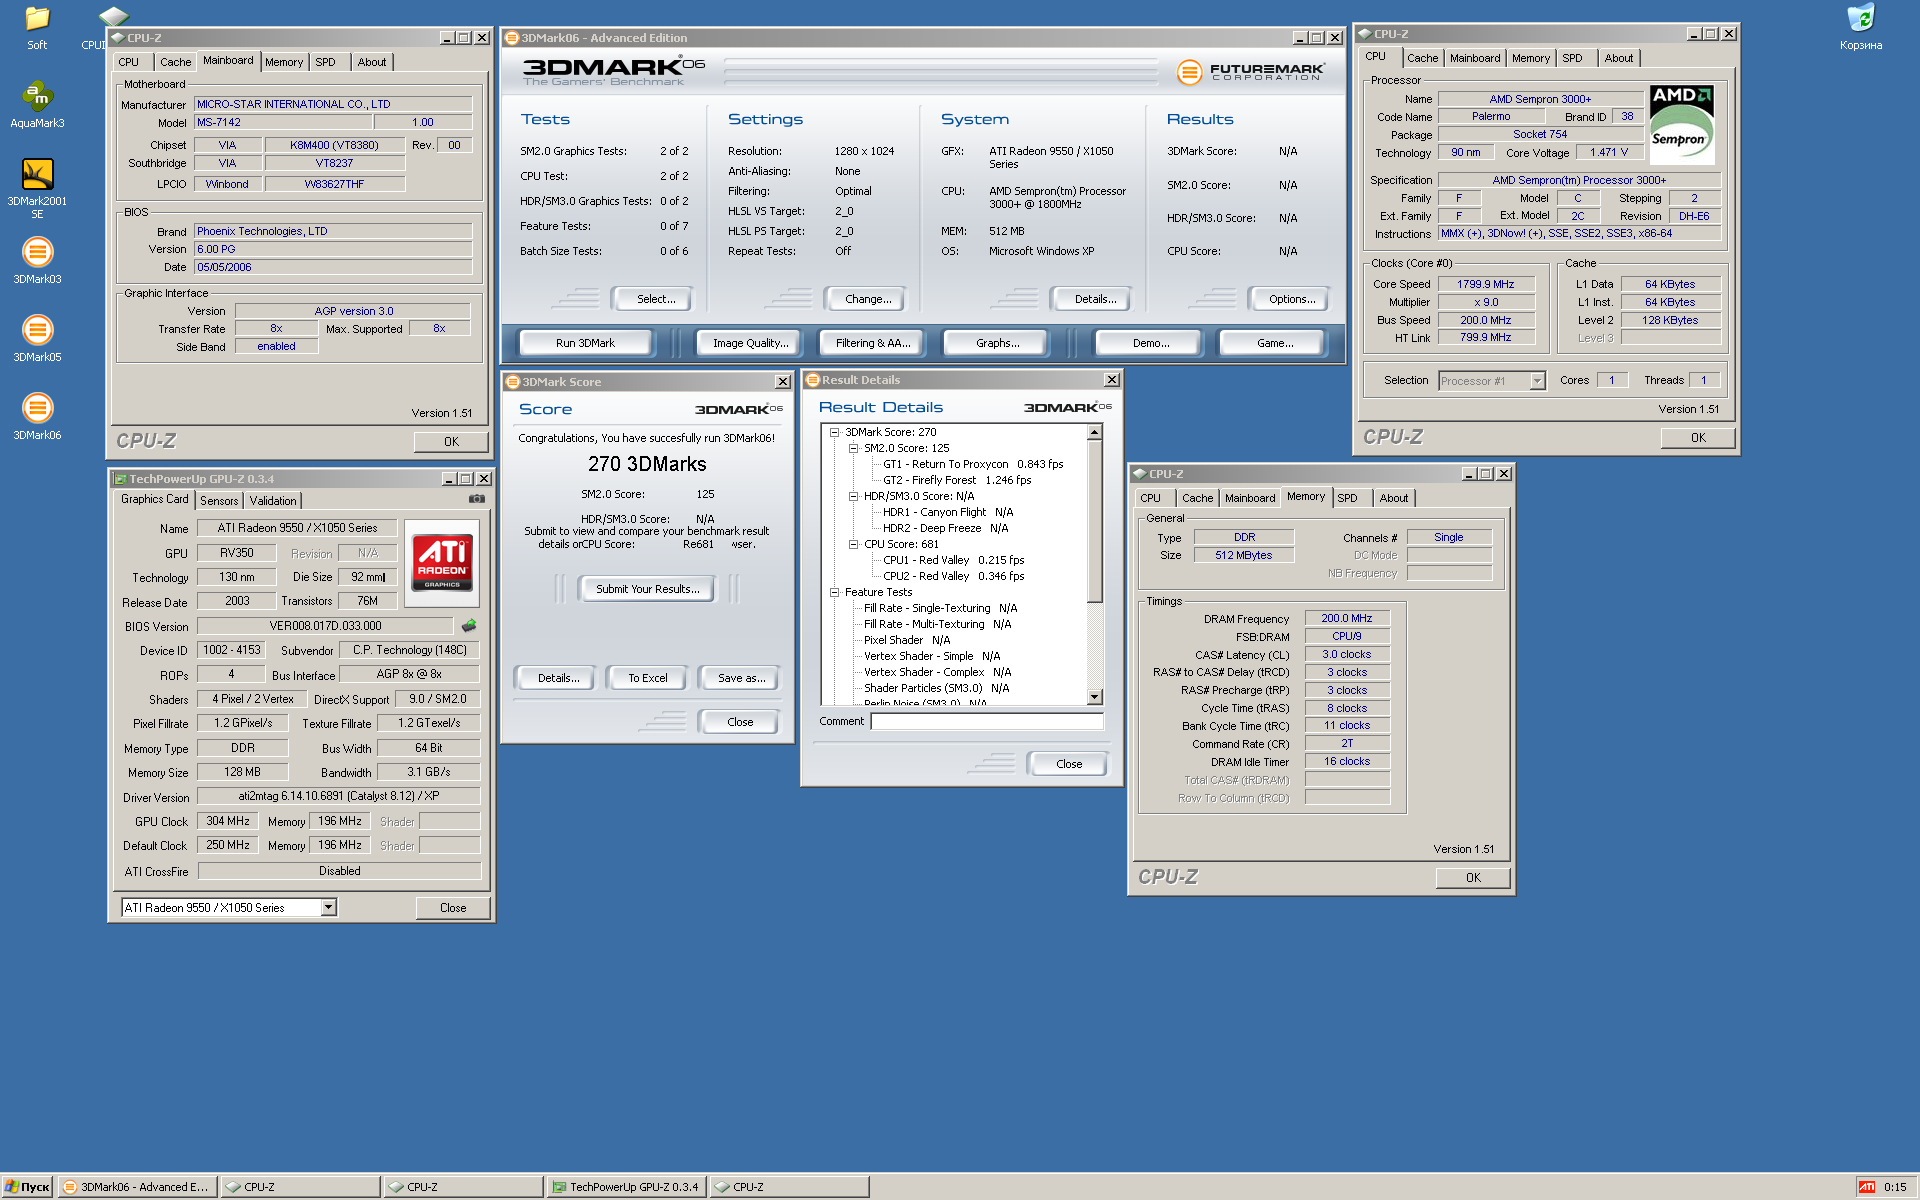Open the CPU-Z Processor selection dropdown
This screenshot has height=1200, width=1920.
pos(1537,381)
